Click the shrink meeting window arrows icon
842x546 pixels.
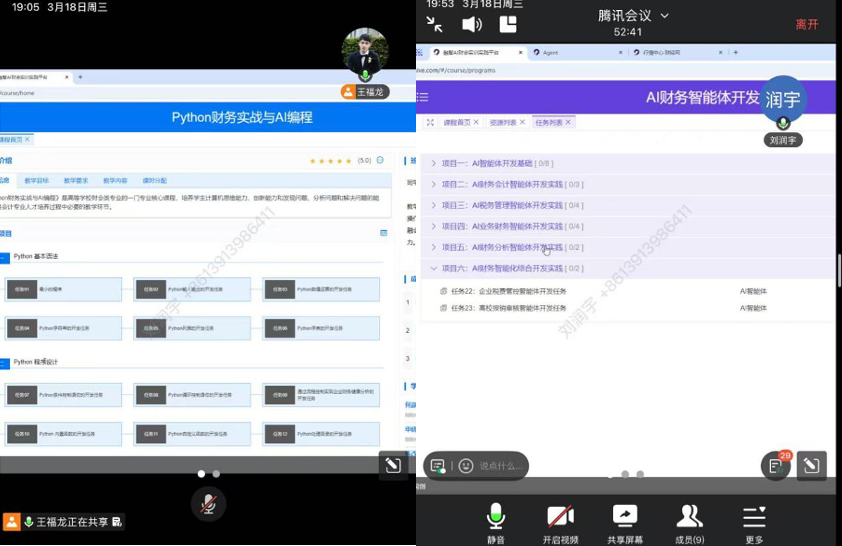click(x=435, y=24)
